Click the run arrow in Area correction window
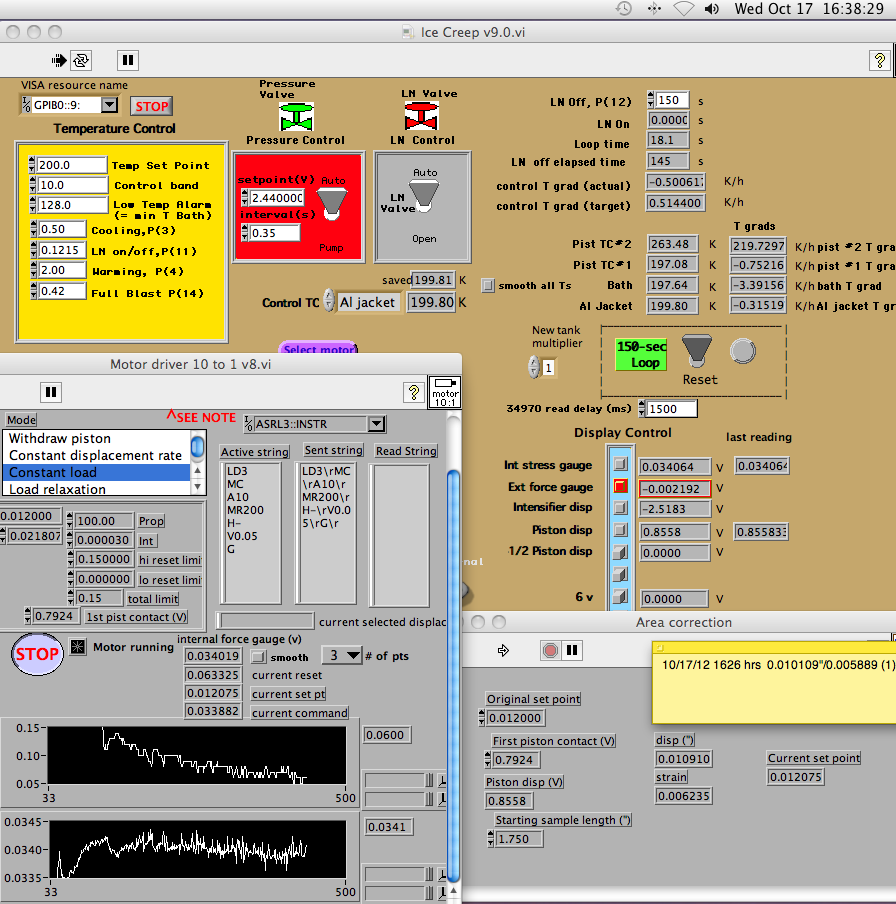The width and height of the screenshot is (896, 904). click(x=503, y=650)
